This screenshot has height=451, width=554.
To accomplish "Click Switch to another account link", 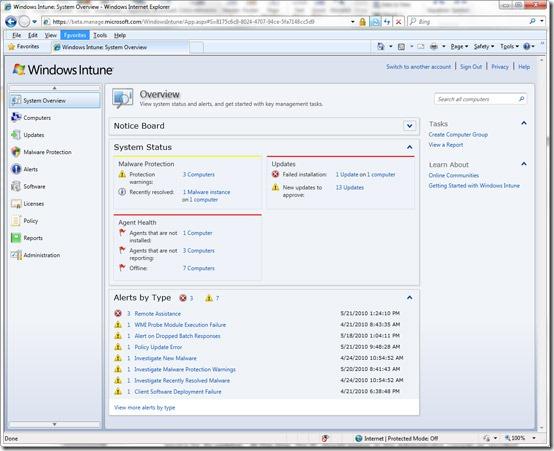I will pos(418,66).
